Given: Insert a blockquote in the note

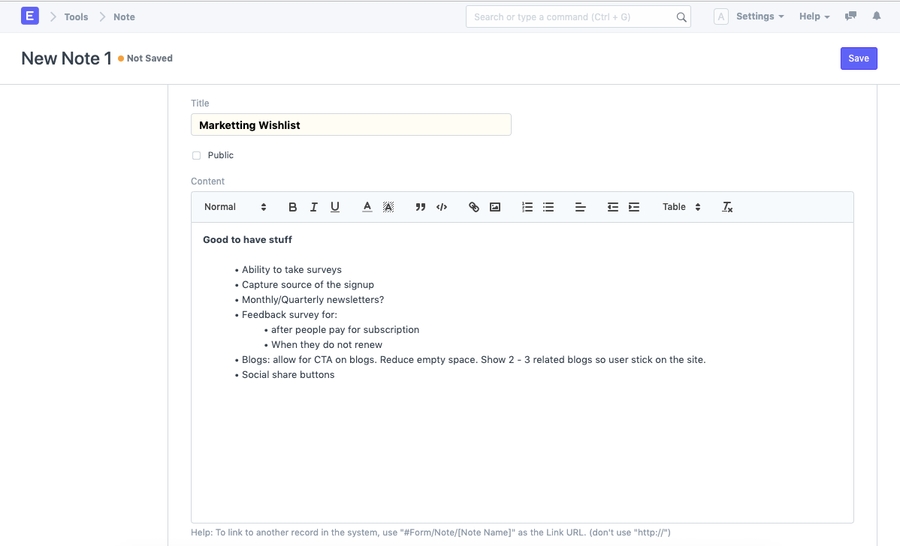Looking at the screenshot, I should click(420, 207).
